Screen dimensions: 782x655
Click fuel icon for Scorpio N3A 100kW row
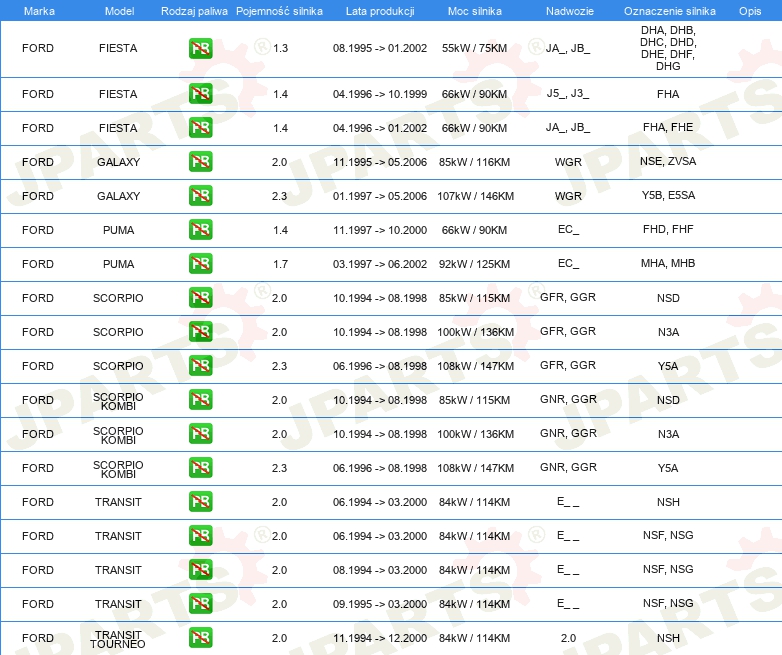200,332
